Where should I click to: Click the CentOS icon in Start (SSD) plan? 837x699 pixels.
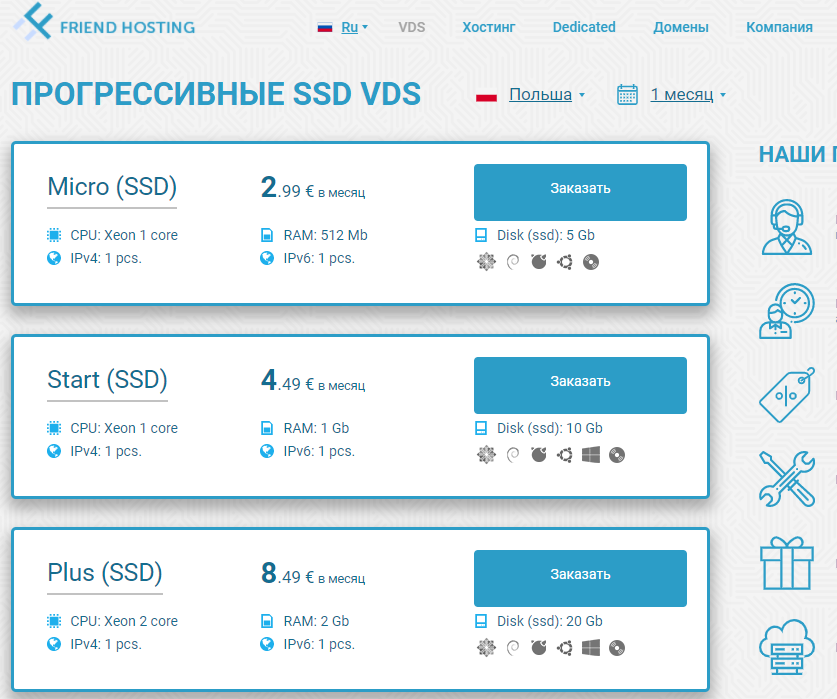(486, 455)
